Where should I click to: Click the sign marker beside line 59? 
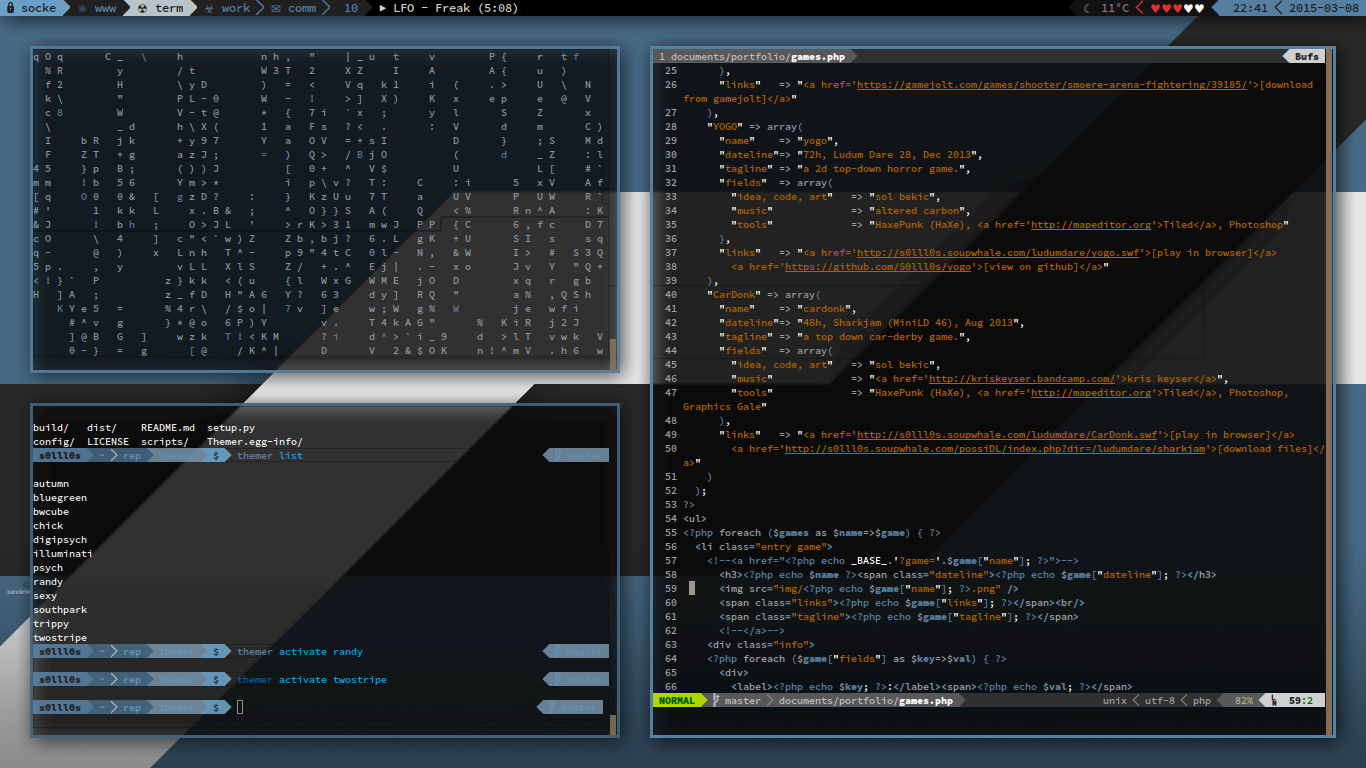pyautogui.click(x=692, y=589)
